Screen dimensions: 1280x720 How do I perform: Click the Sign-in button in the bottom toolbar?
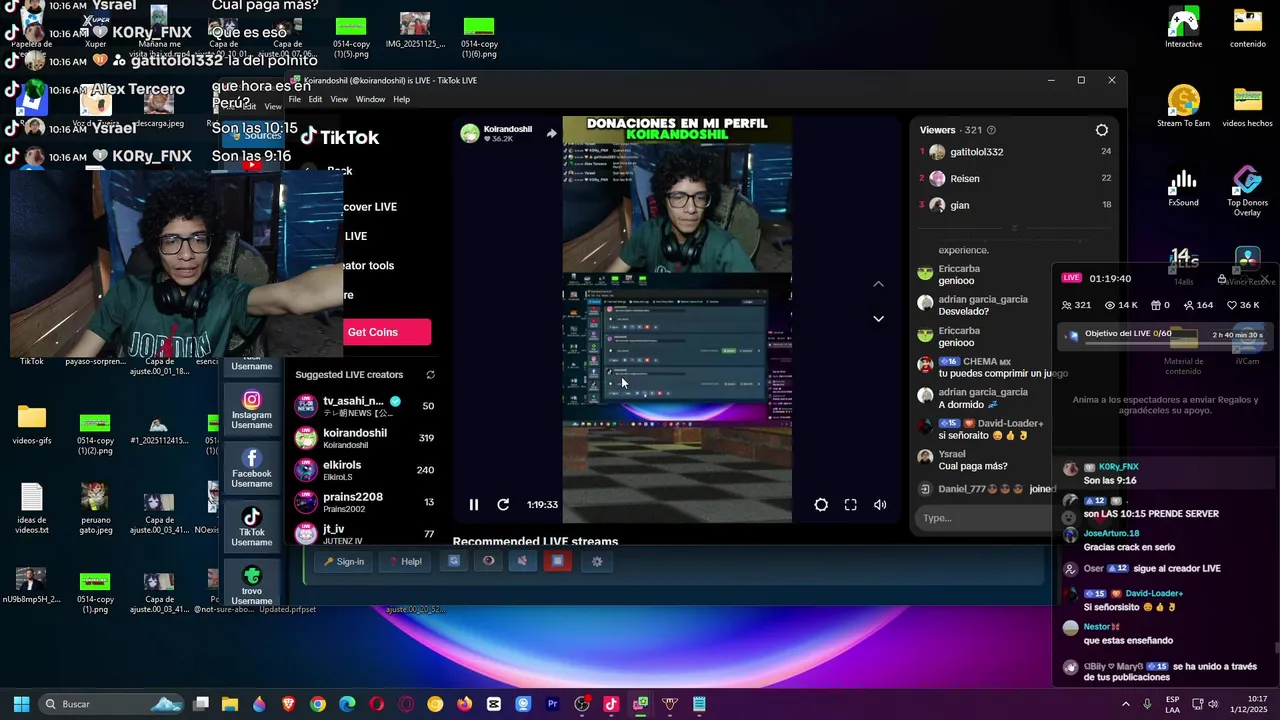344,562
